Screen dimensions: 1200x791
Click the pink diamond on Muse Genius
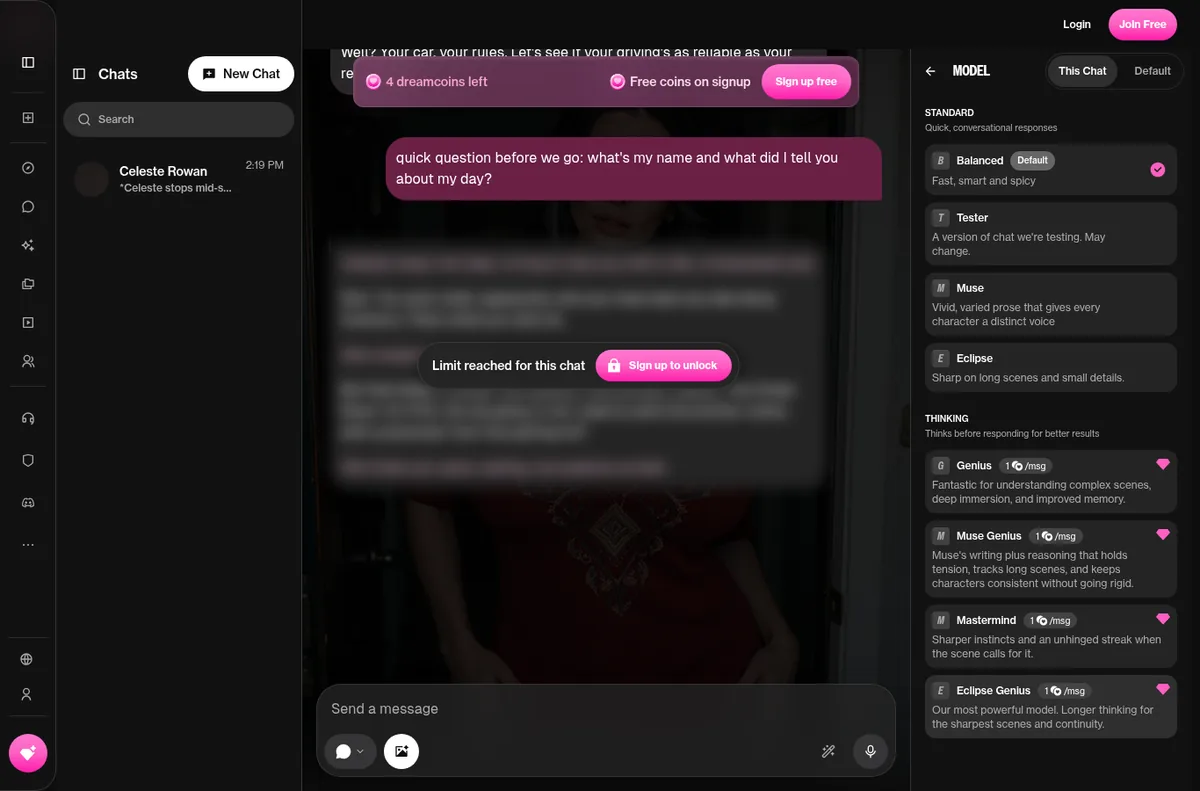1162,535
